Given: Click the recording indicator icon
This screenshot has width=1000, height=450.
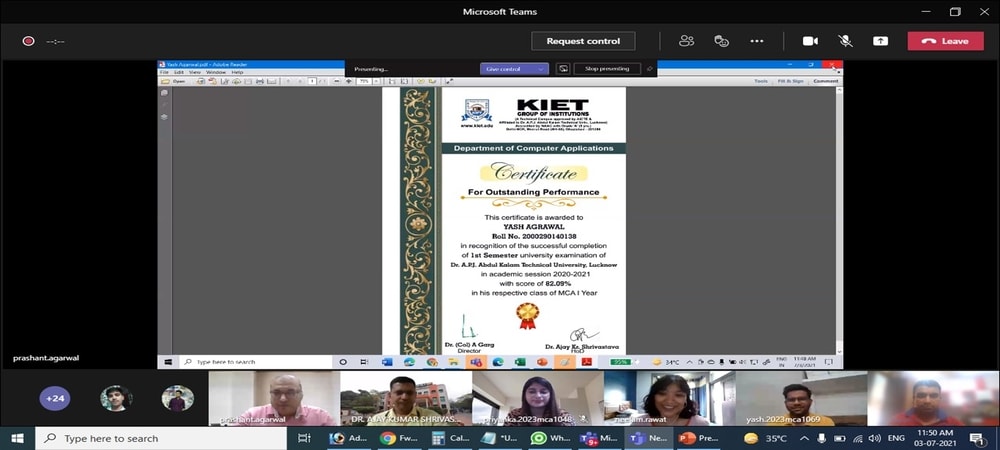Looking at the screenshot, I should click(x=29, y=41).
